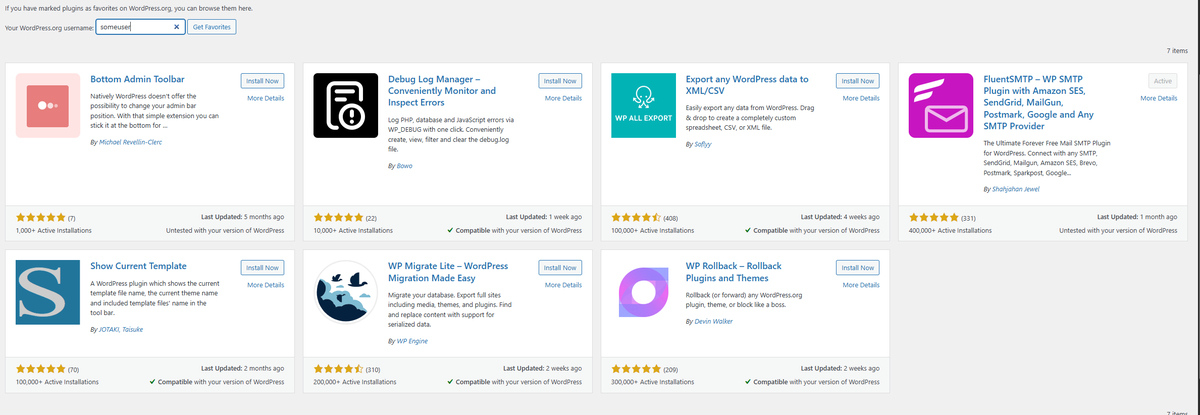
Task: Open Export any WordPress data title link
Action: click(x=747, y=84)
